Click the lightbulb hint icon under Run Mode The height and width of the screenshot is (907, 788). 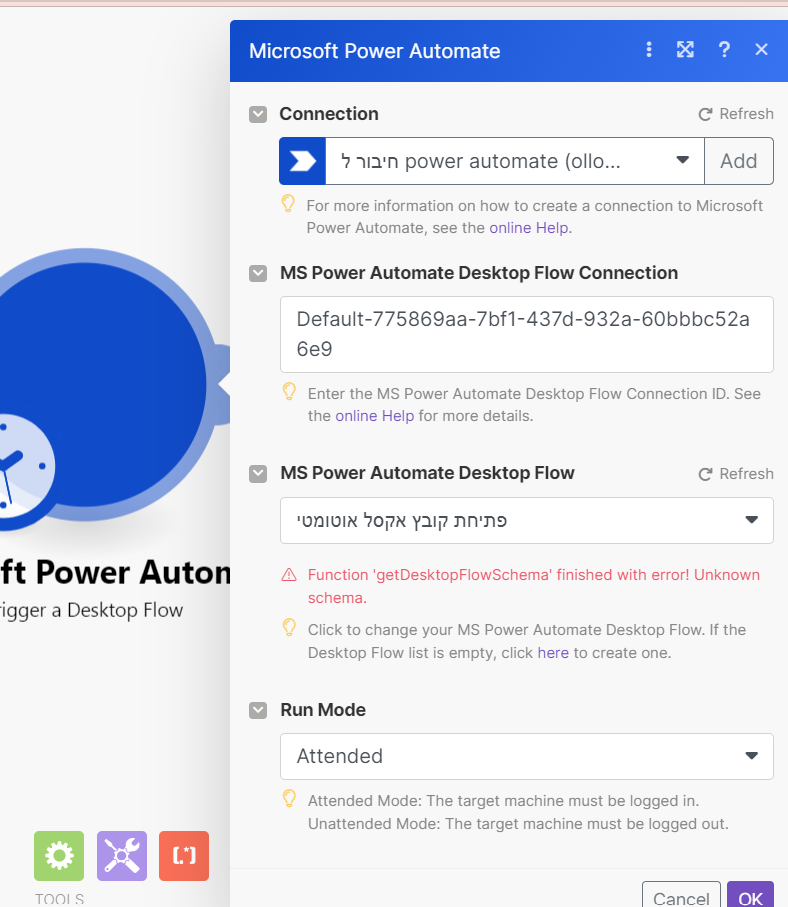click(x=289, y=799)
